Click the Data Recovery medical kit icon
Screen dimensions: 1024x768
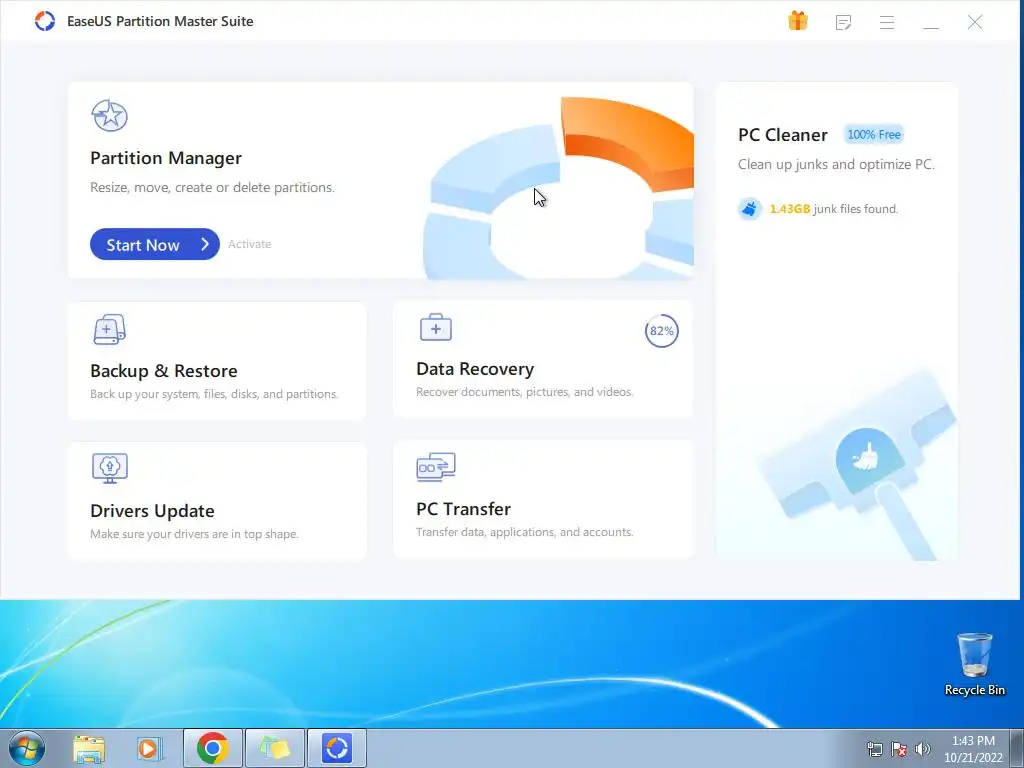coord(436,327)
